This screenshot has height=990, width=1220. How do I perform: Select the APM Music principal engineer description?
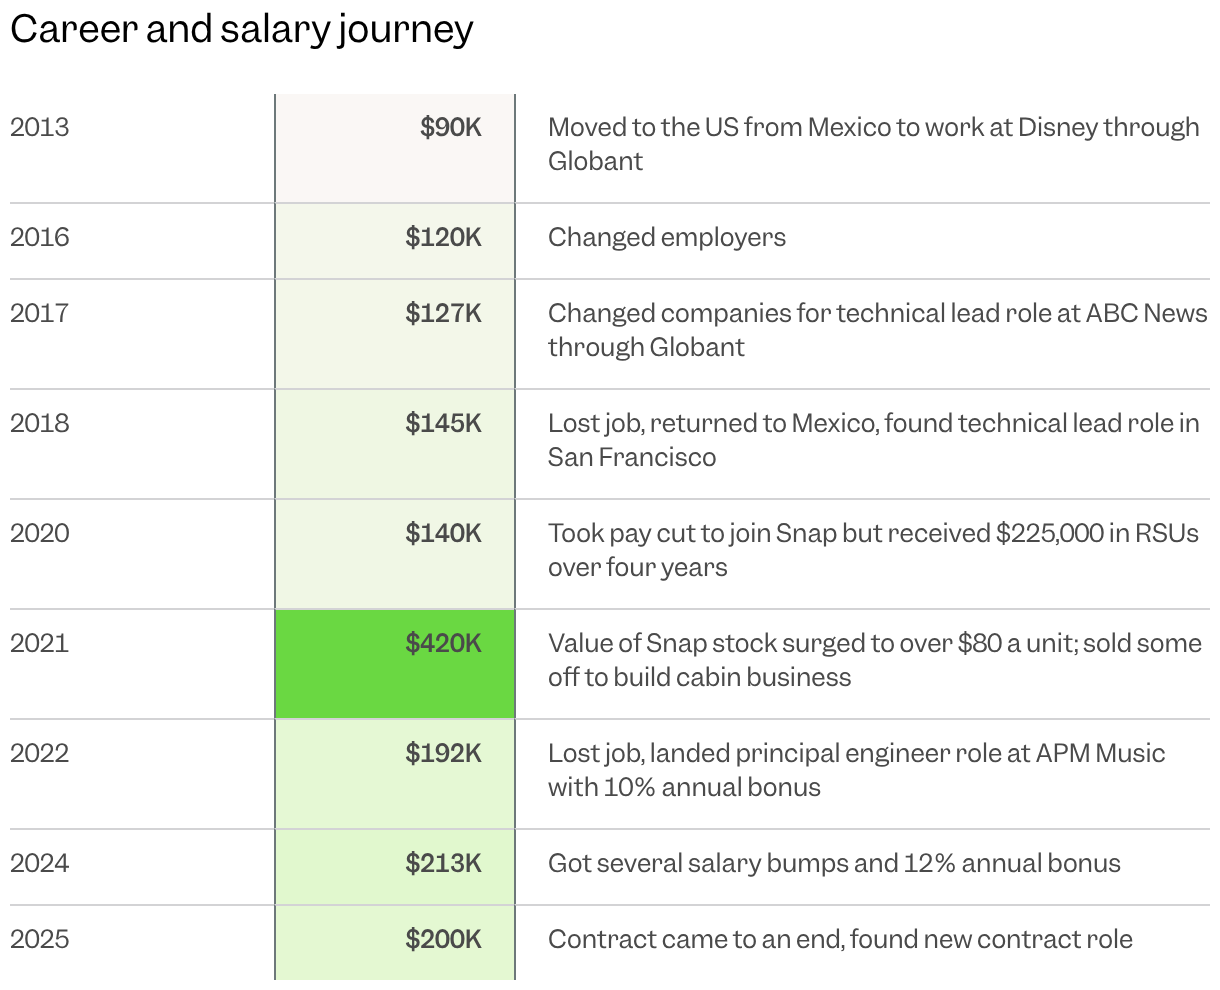pos(856,770)
